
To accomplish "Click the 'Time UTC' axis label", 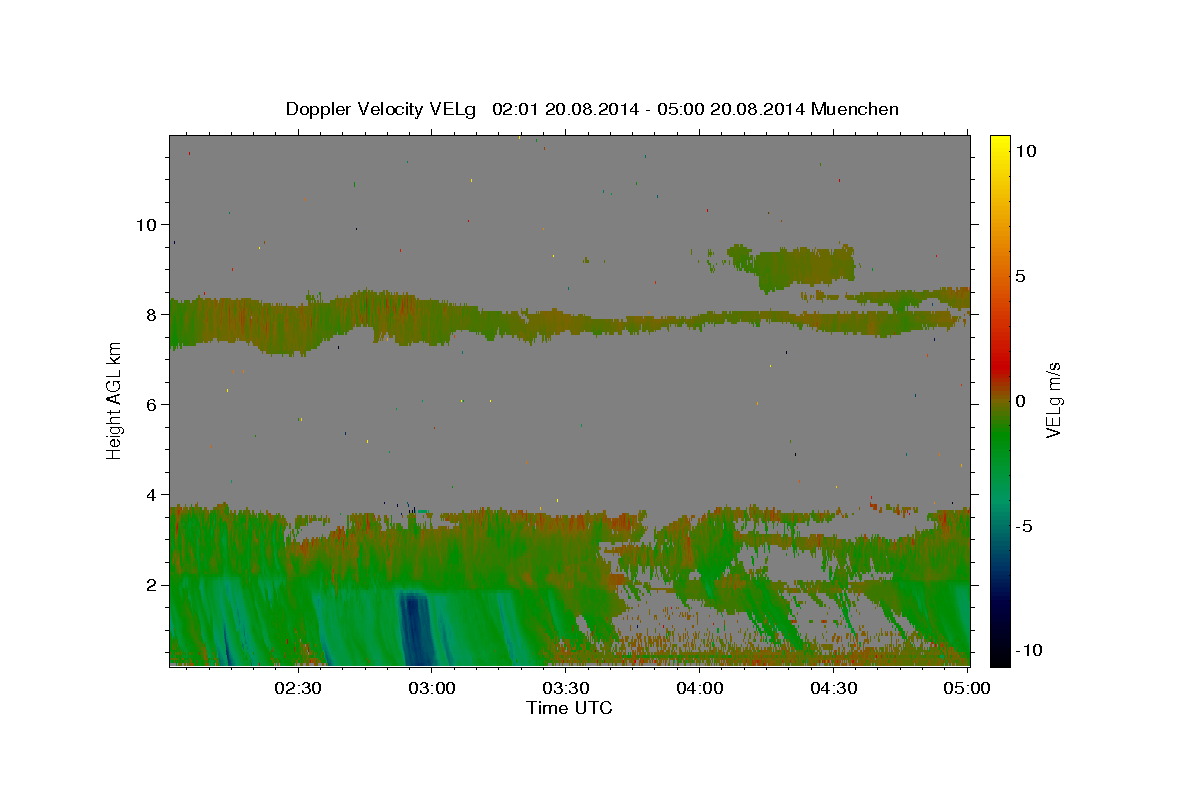I will pos(569,708).
